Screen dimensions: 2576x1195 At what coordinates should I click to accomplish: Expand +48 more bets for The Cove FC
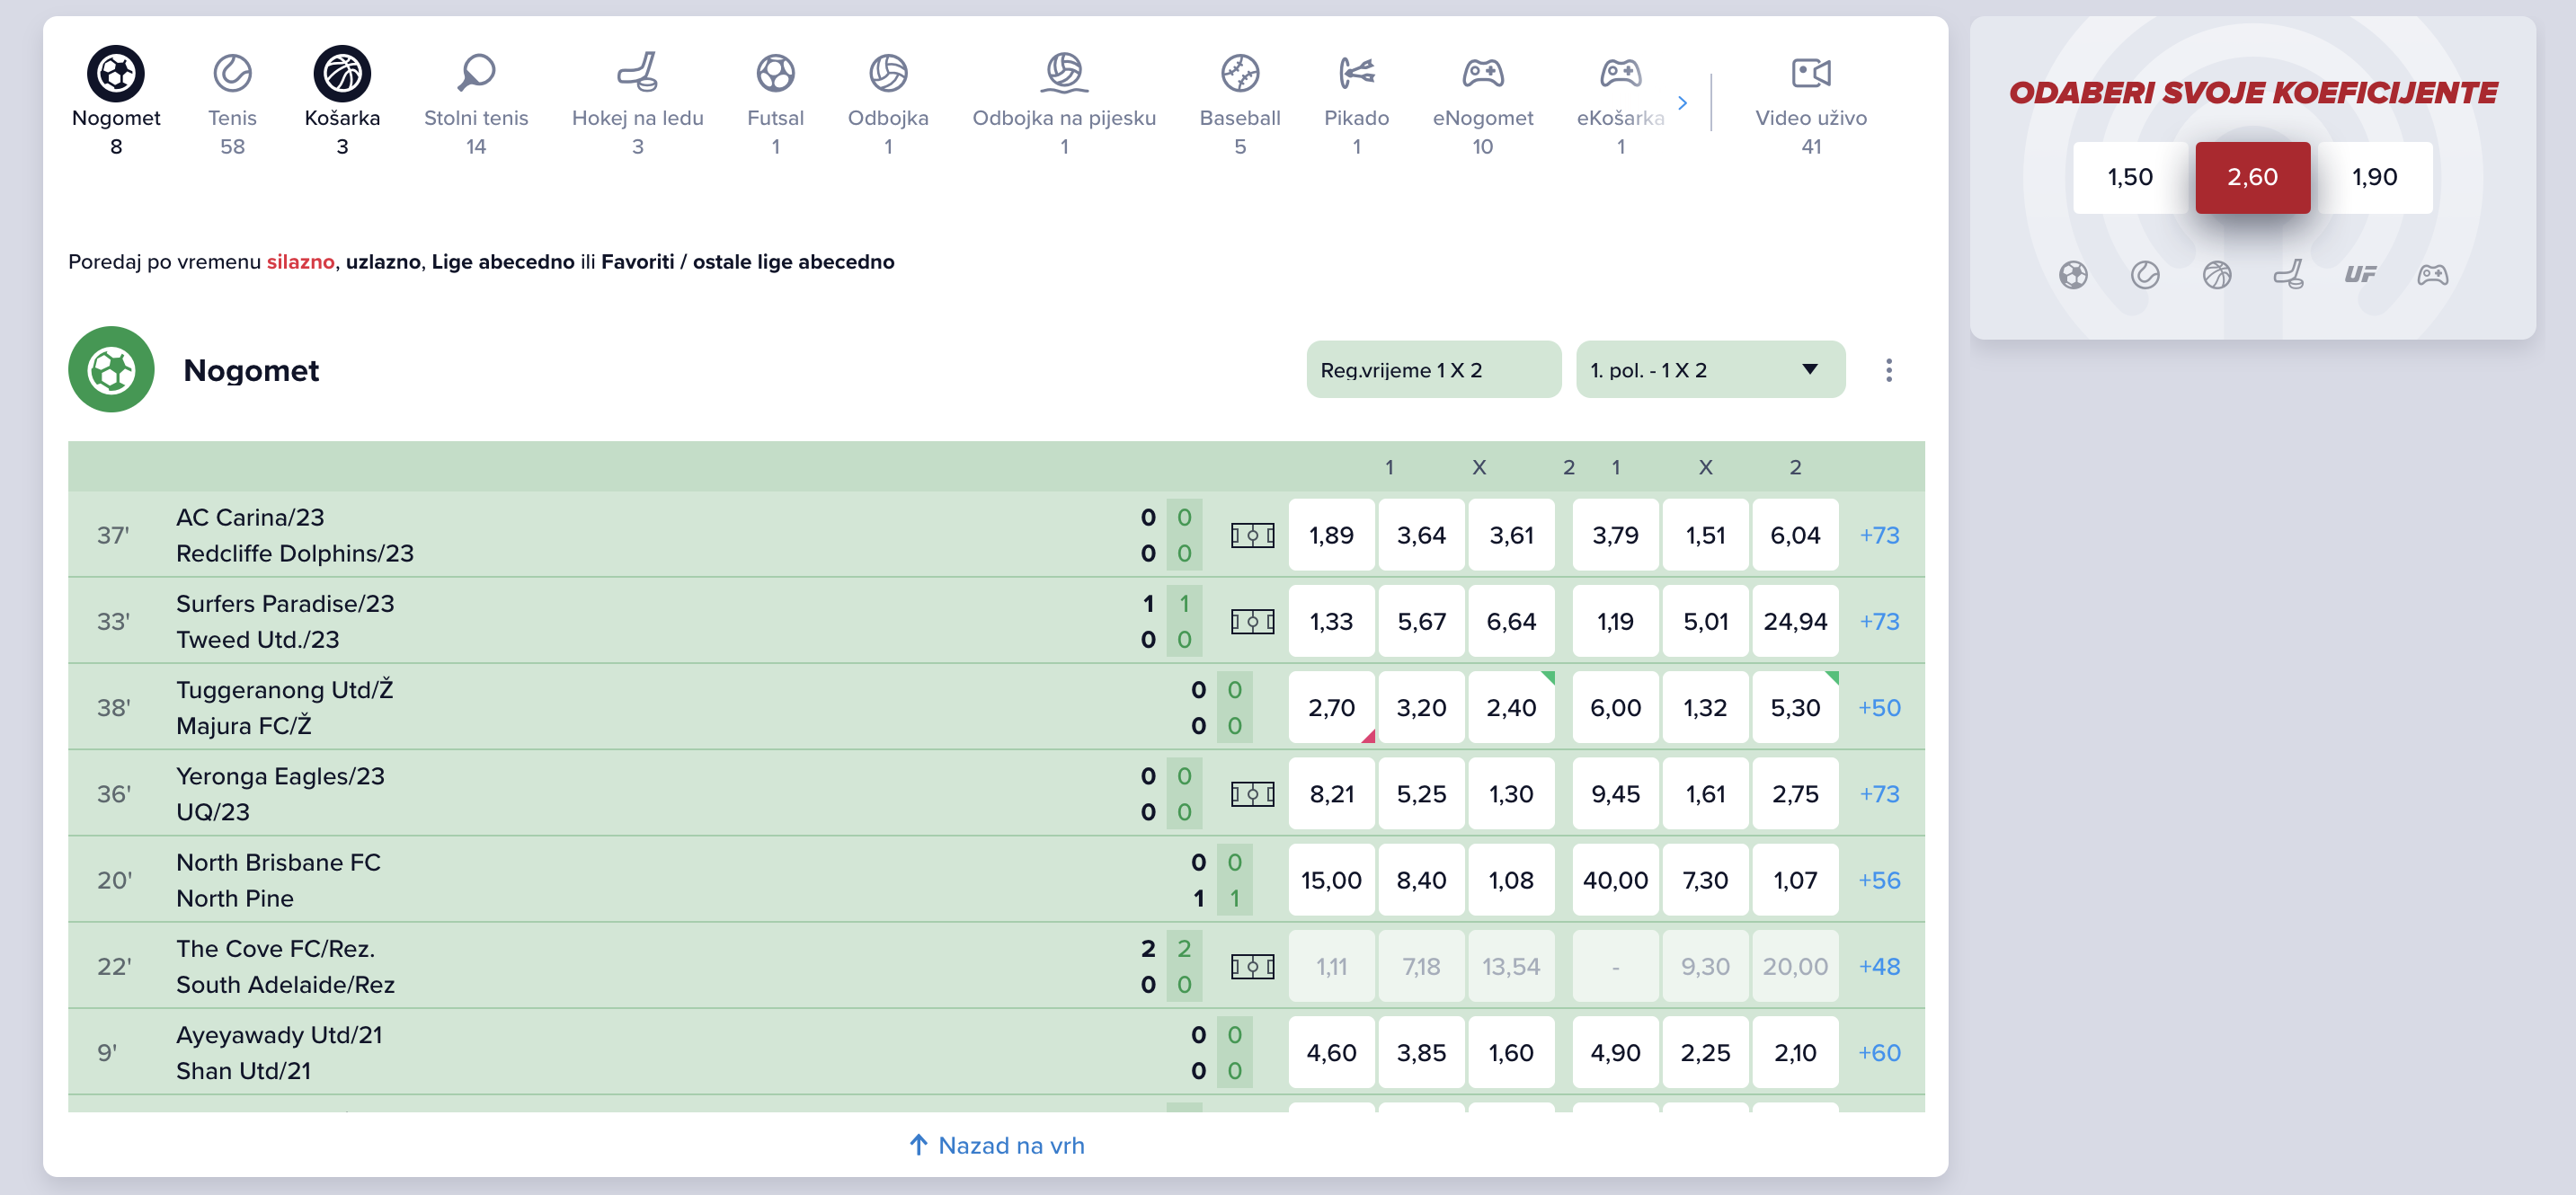pyautogui.click(x=1879, y=967)
